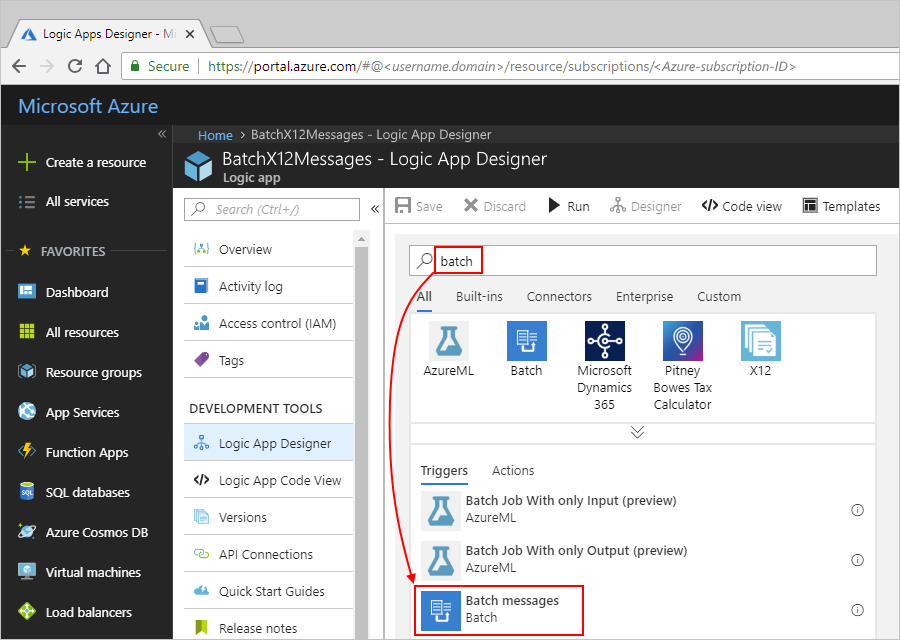The width and height of the screenshot is (900, 640).
Task: Click the Run play button
Action: (568, 206)
